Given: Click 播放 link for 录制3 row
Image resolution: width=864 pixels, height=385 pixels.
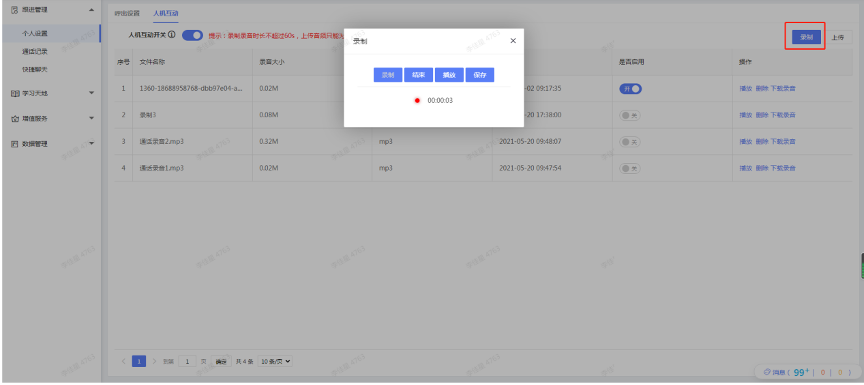Looking at the screenshot, I should pos(746,115).
